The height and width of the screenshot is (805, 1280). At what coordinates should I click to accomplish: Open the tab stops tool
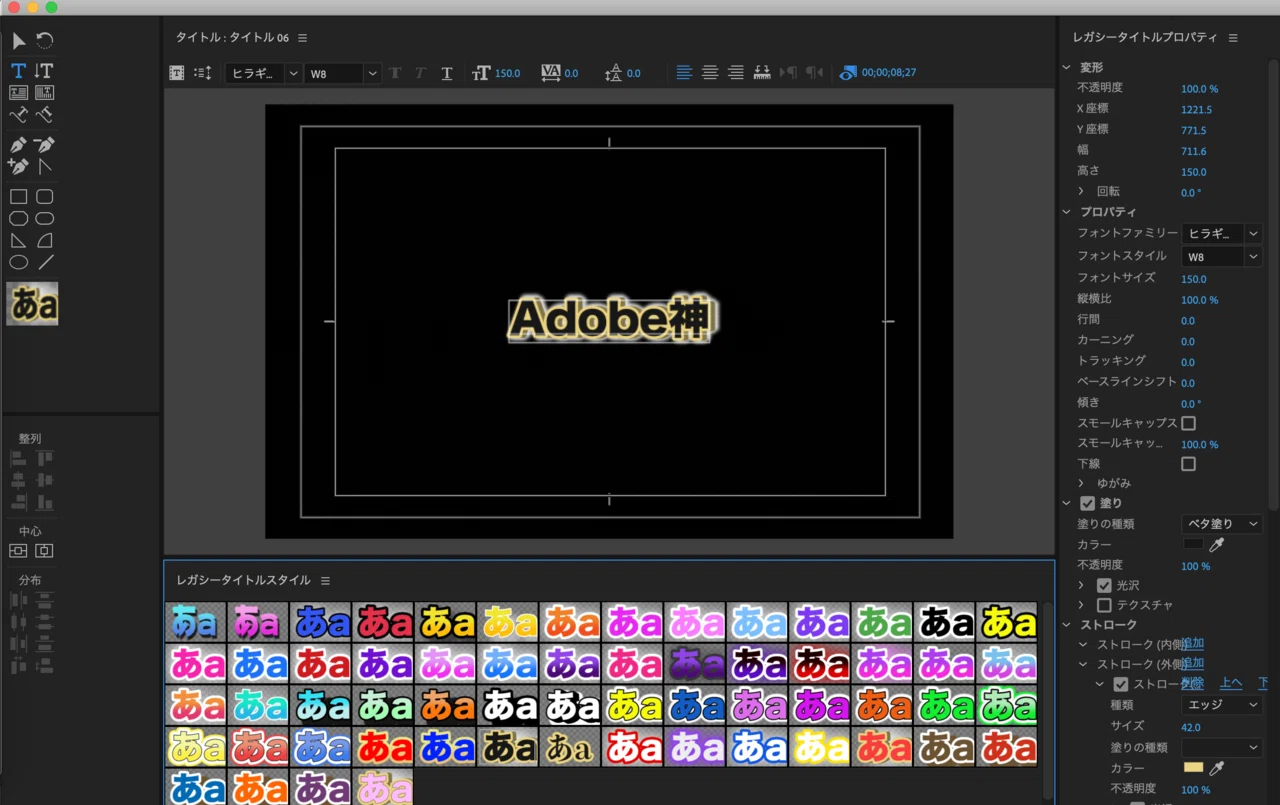[x=762, y=73]
